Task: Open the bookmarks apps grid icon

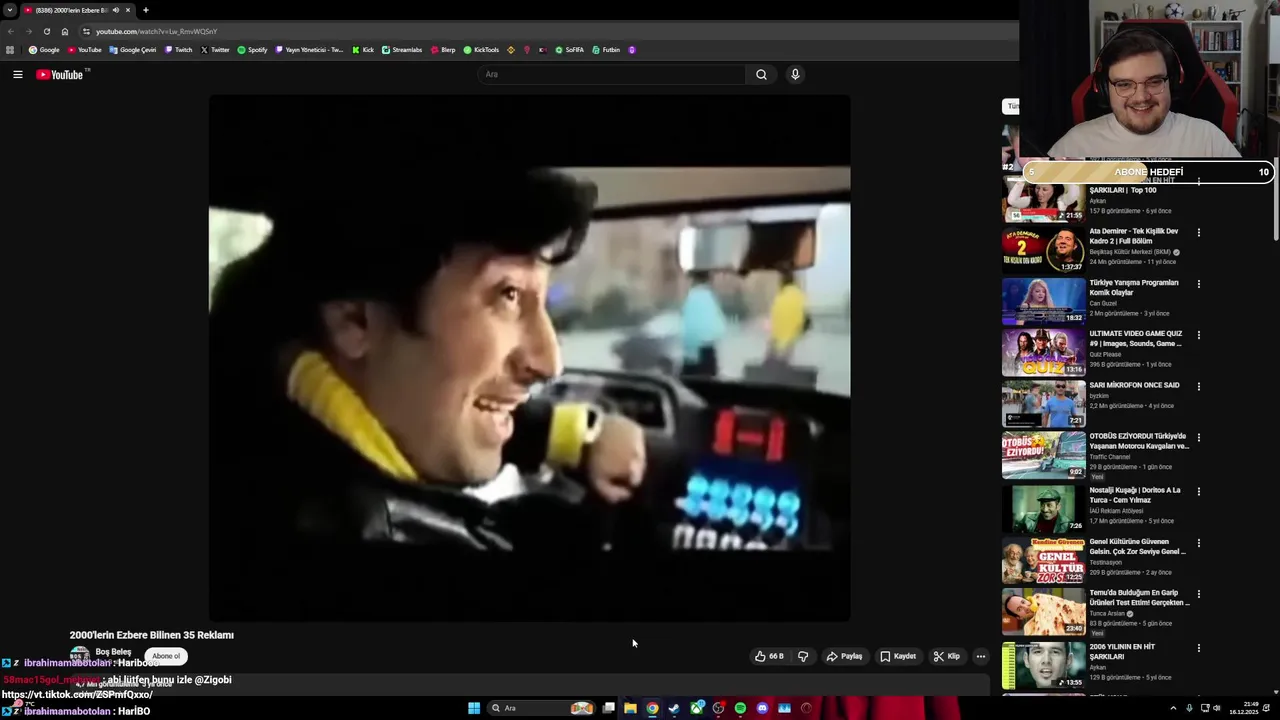Action: (10, 50)
